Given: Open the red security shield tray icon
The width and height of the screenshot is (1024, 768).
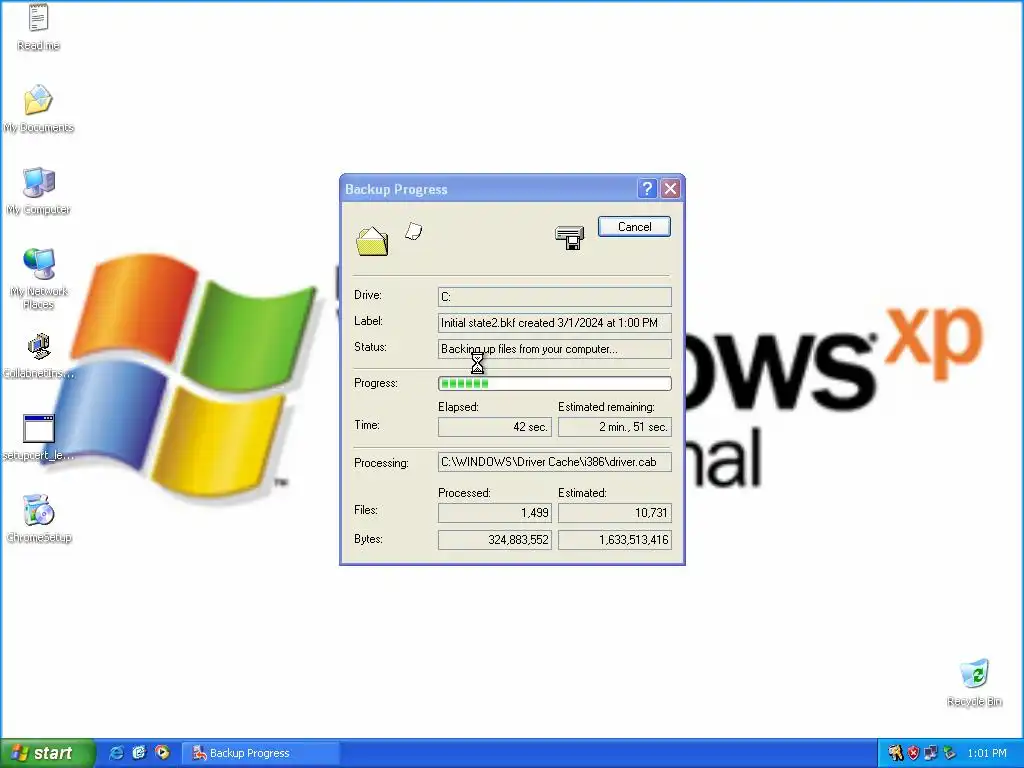Looking at the screenshot, I should point(913,753).
